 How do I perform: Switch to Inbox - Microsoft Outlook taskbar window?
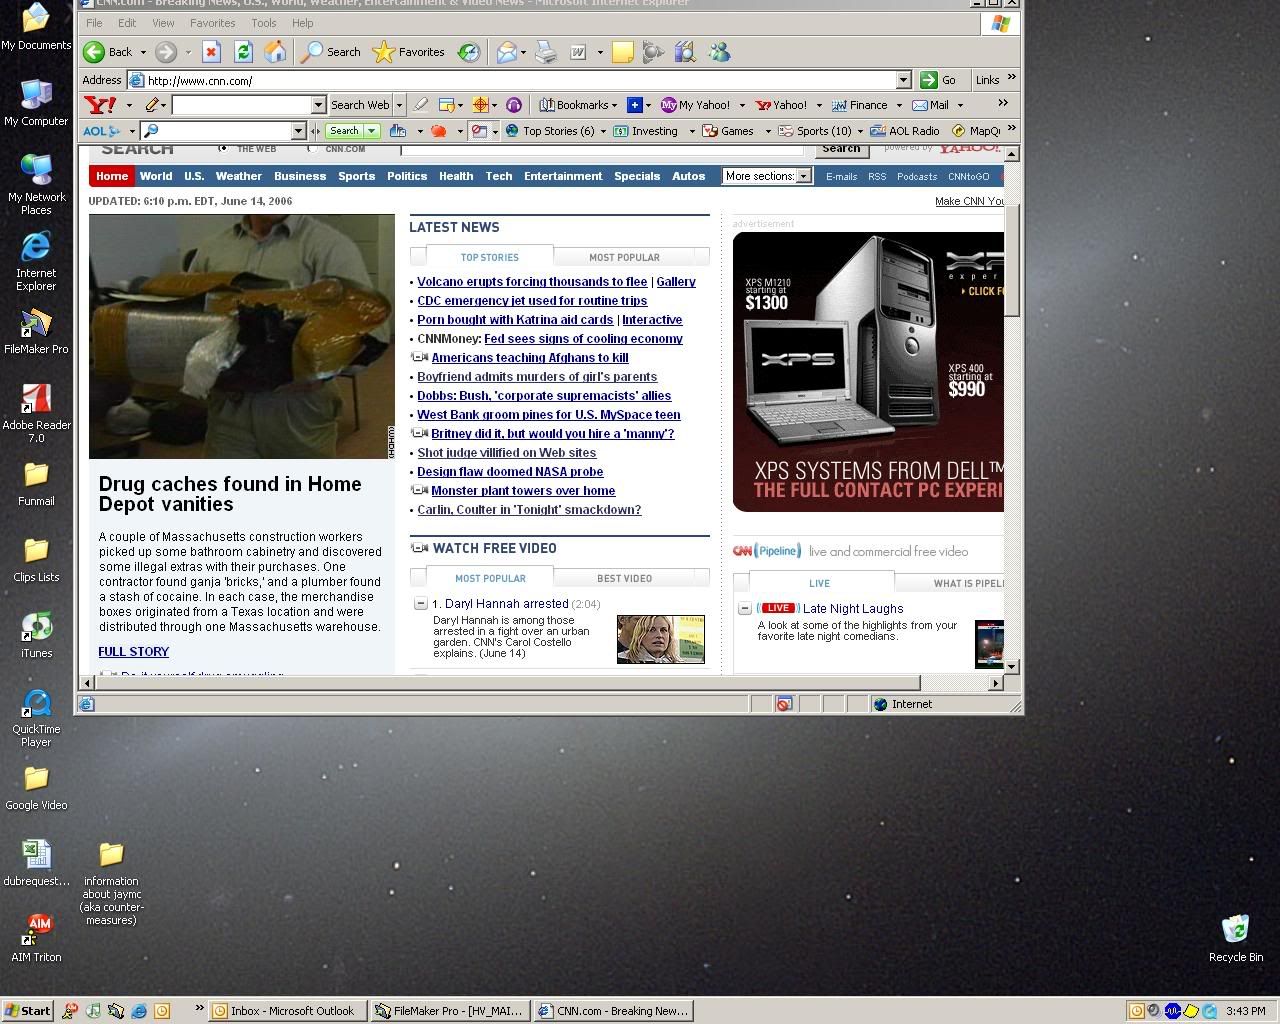pyautogui.click(x=287, y=1011)
